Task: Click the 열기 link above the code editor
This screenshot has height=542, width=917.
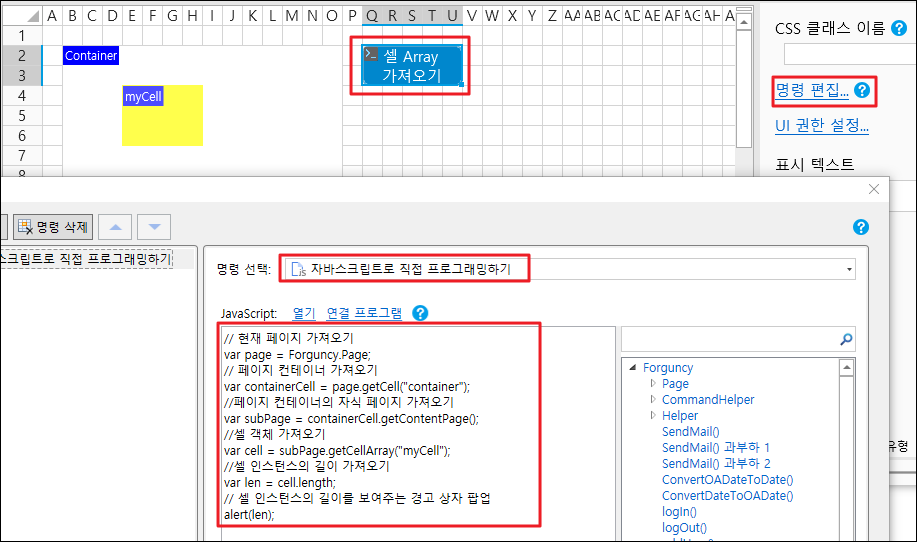Action: (x=304, y=313)
